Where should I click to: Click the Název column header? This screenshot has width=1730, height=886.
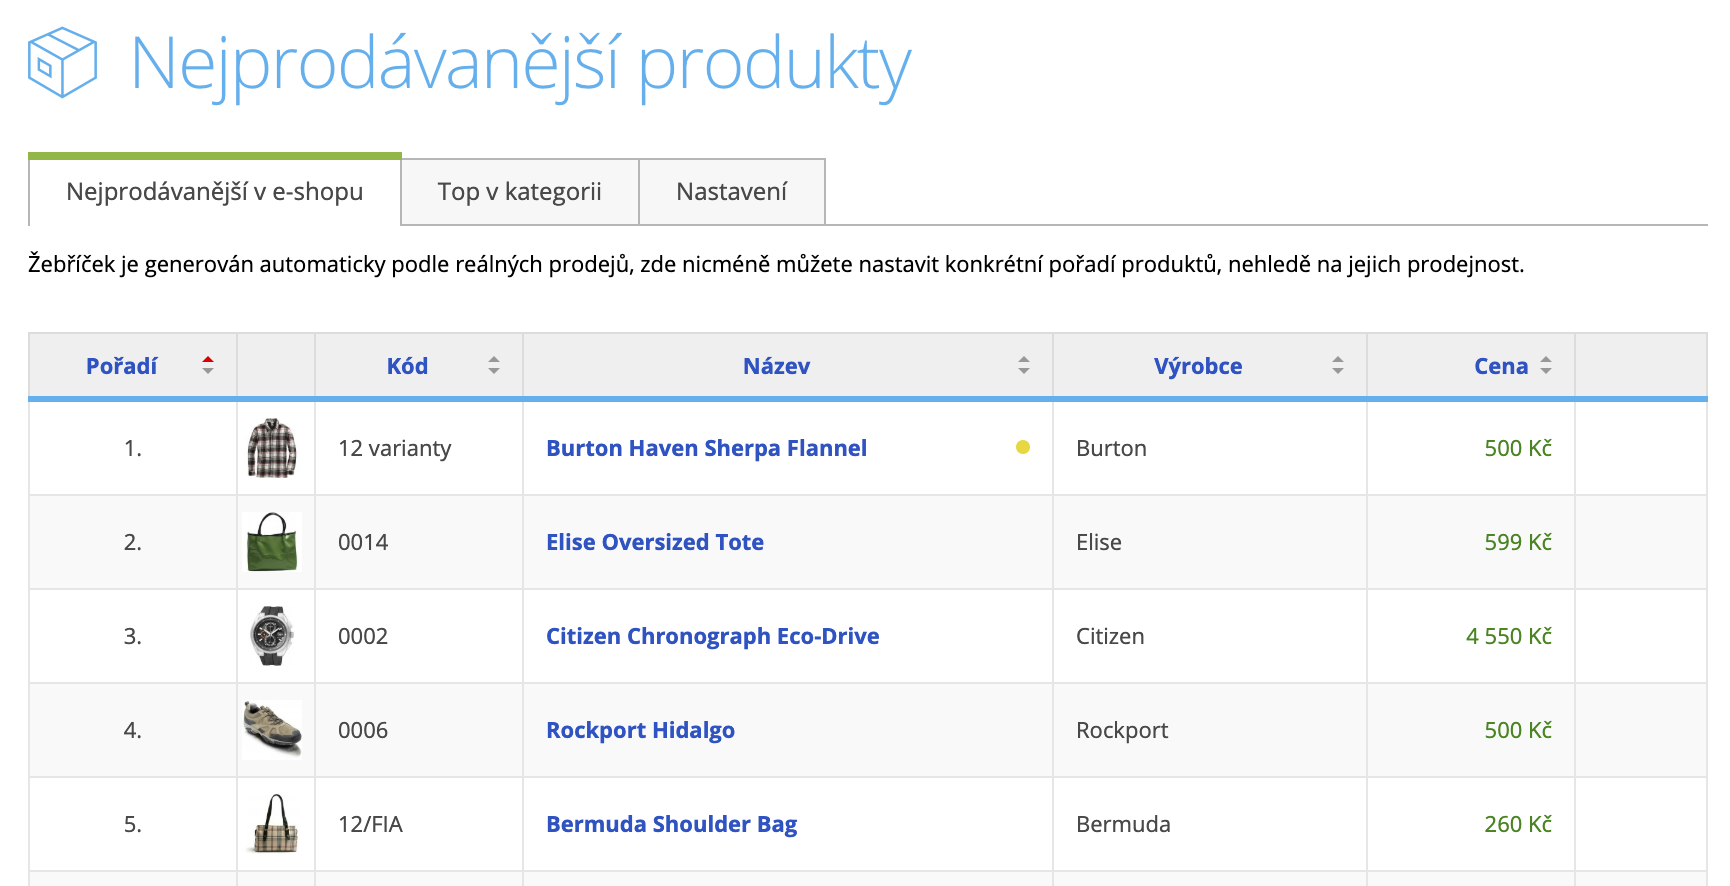[776, 366]
